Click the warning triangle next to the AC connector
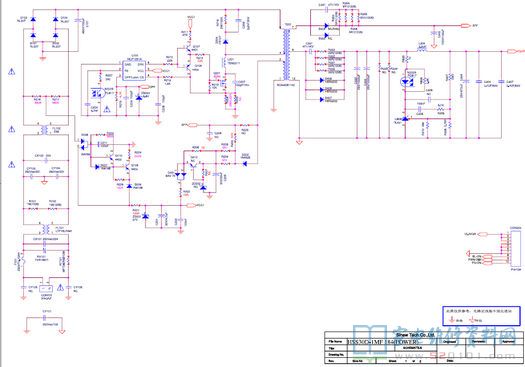 [60, 287]
